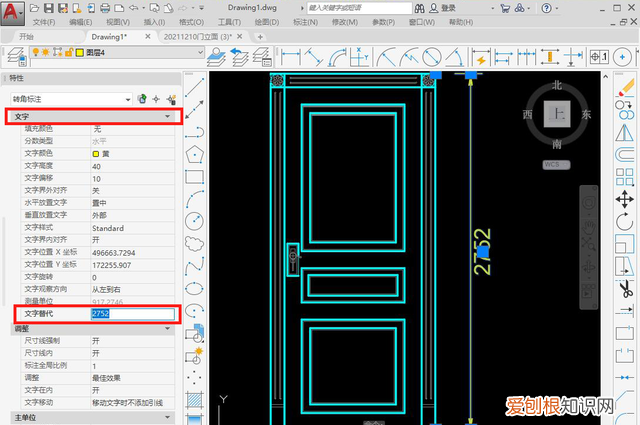Viewport: 640px width, 425px height.
Task: Click the 文字替代 input field
Action: pyautogui.click(x=131, y=313)
